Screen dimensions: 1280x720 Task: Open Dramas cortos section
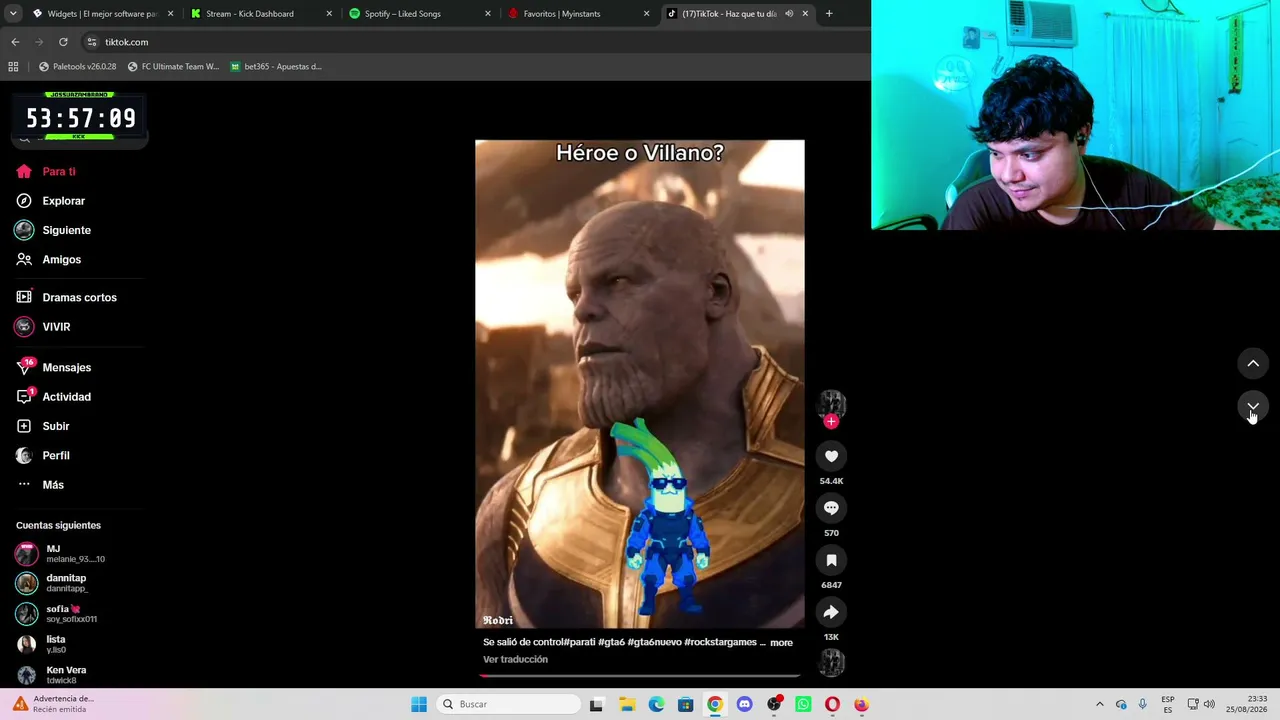66,297
